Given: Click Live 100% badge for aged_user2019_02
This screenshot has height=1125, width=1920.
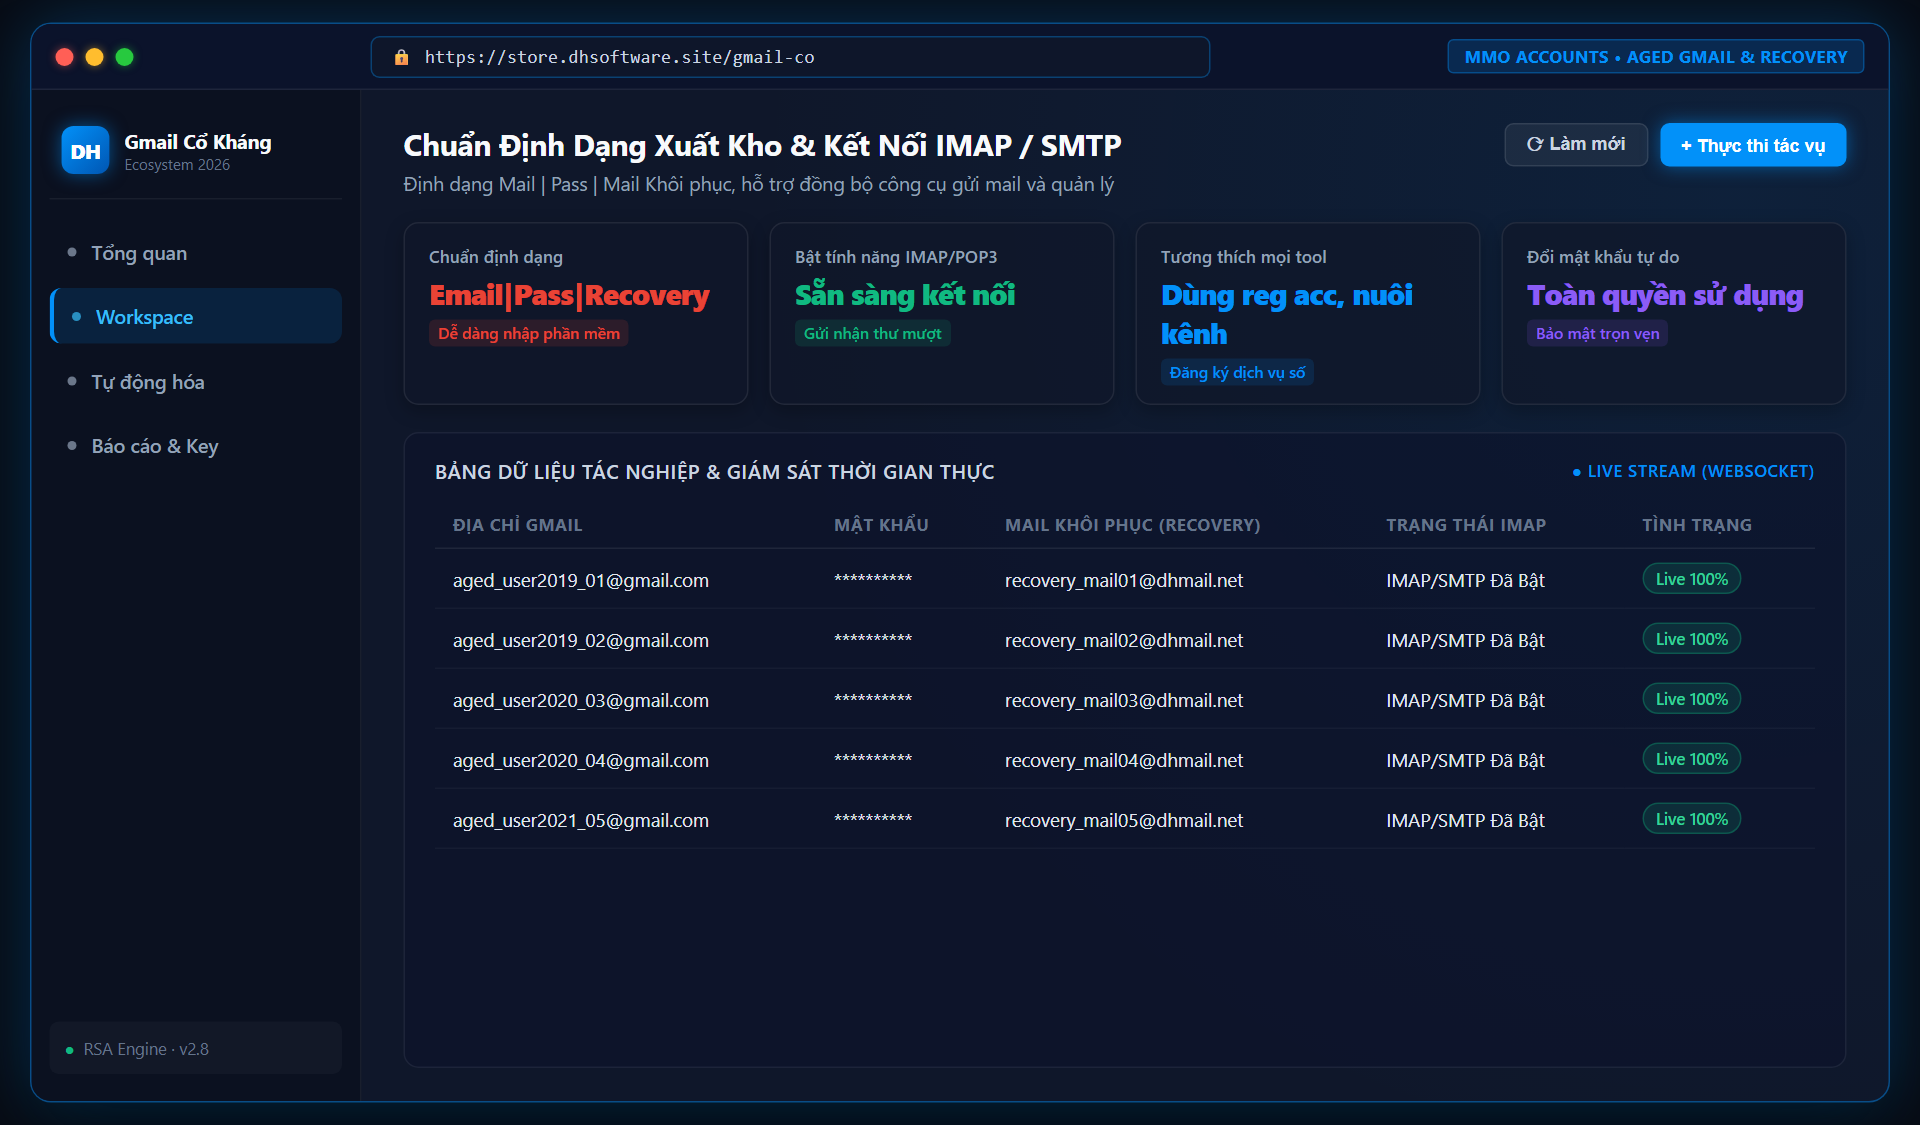Looking at the screenshot, I should click(1691, 639).
